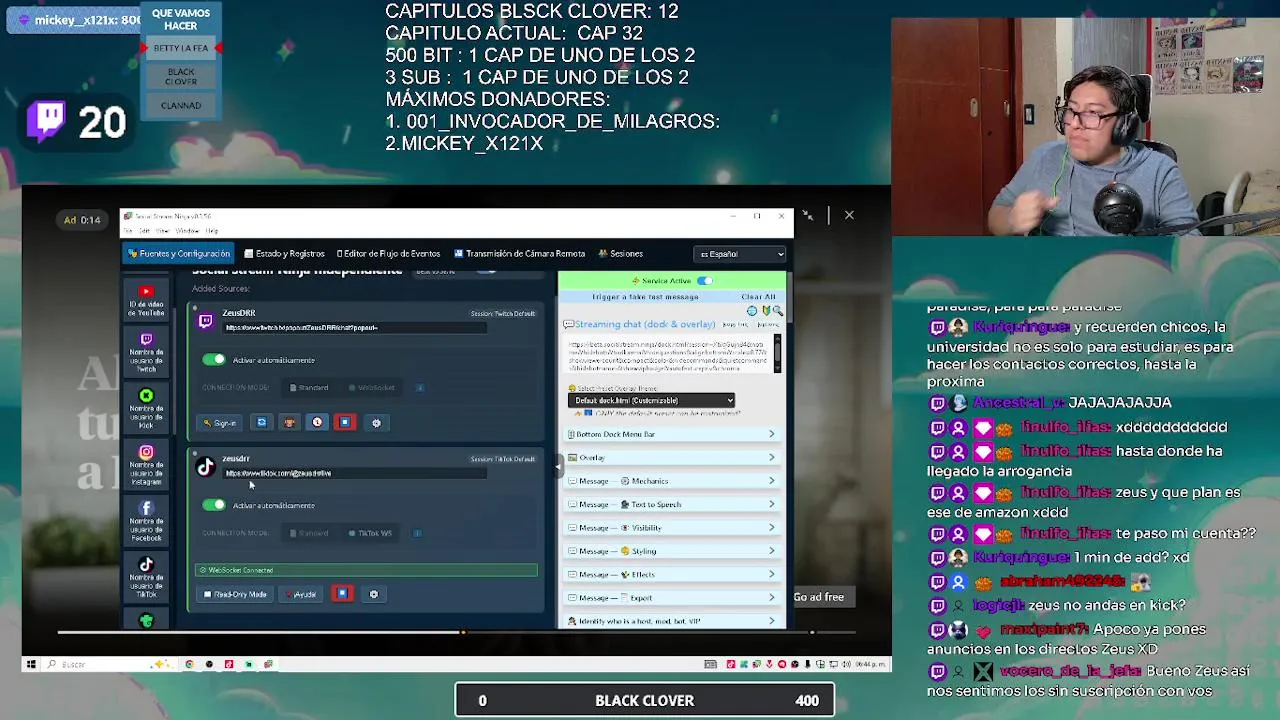Stop the ZeusDRR Twitch source with red button
Image resolution: width=1280 pixels, height=720 pixels.
(345, 422)
